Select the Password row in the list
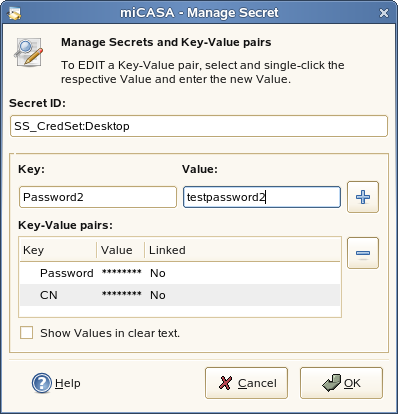Screen dimensions: 398x414 (x=180, y=273)
